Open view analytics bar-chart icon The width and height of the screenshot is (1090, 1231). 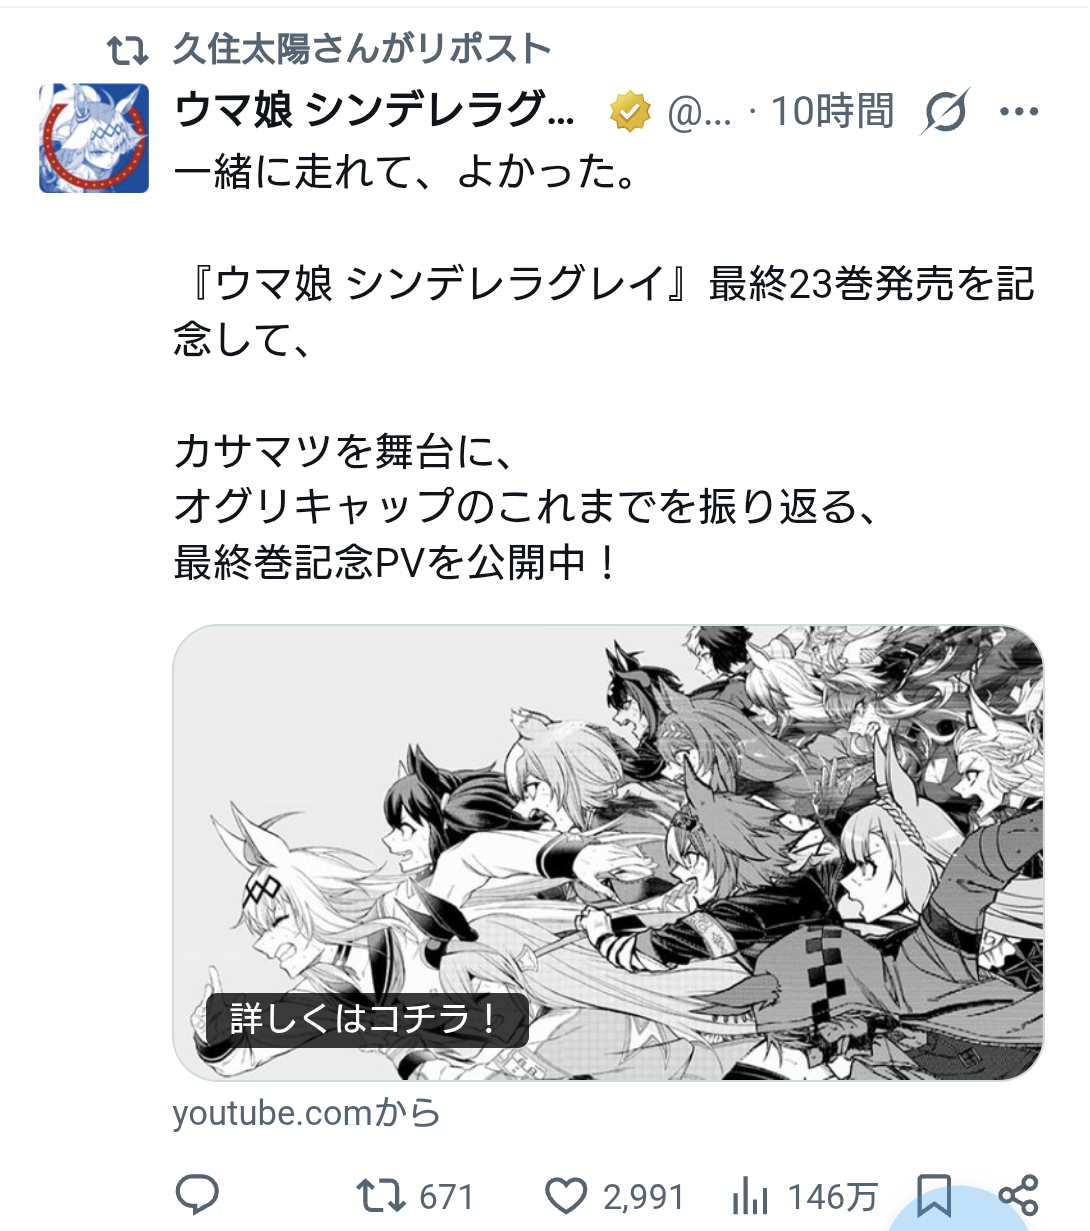(750, 1195)
